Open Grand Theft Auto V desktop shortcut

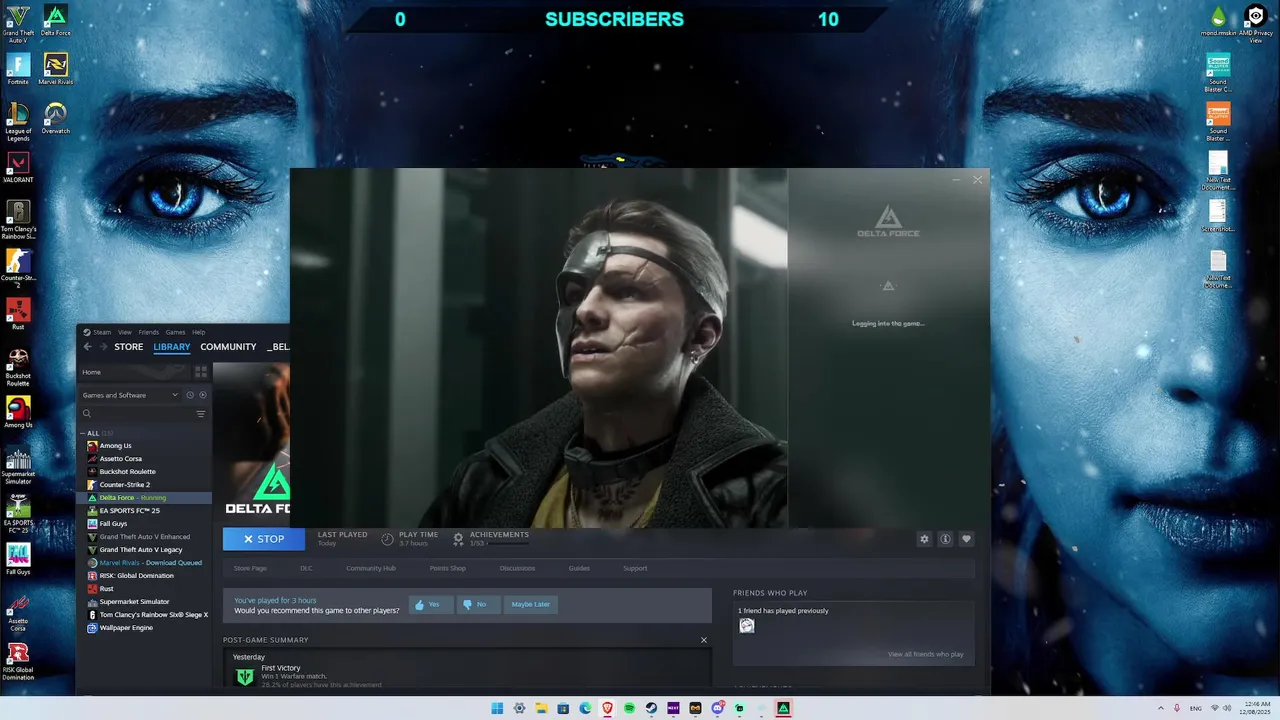[x=18, y=24]
